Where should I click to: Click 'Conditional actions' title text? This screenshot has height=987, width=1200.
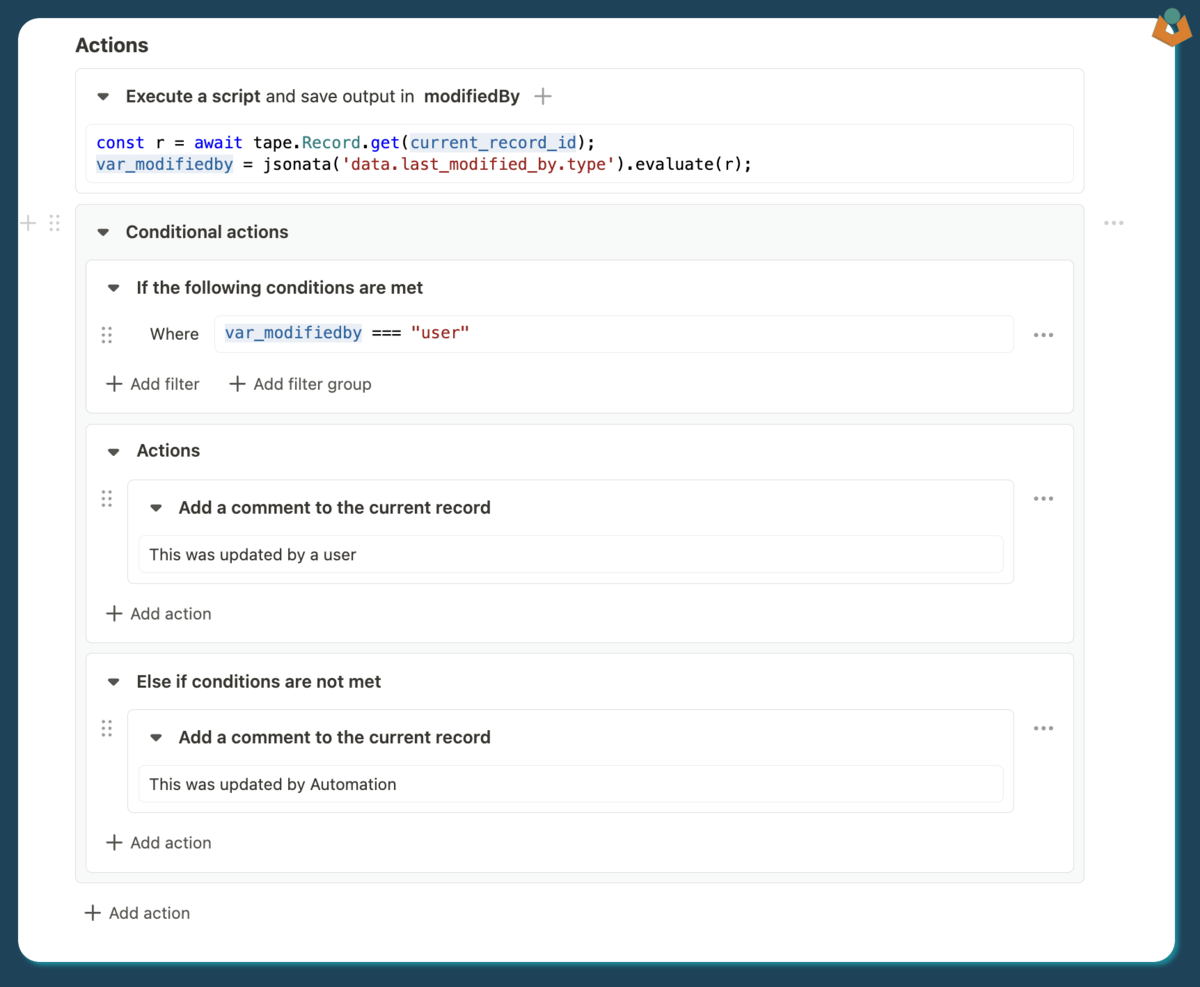click(207, 232)
